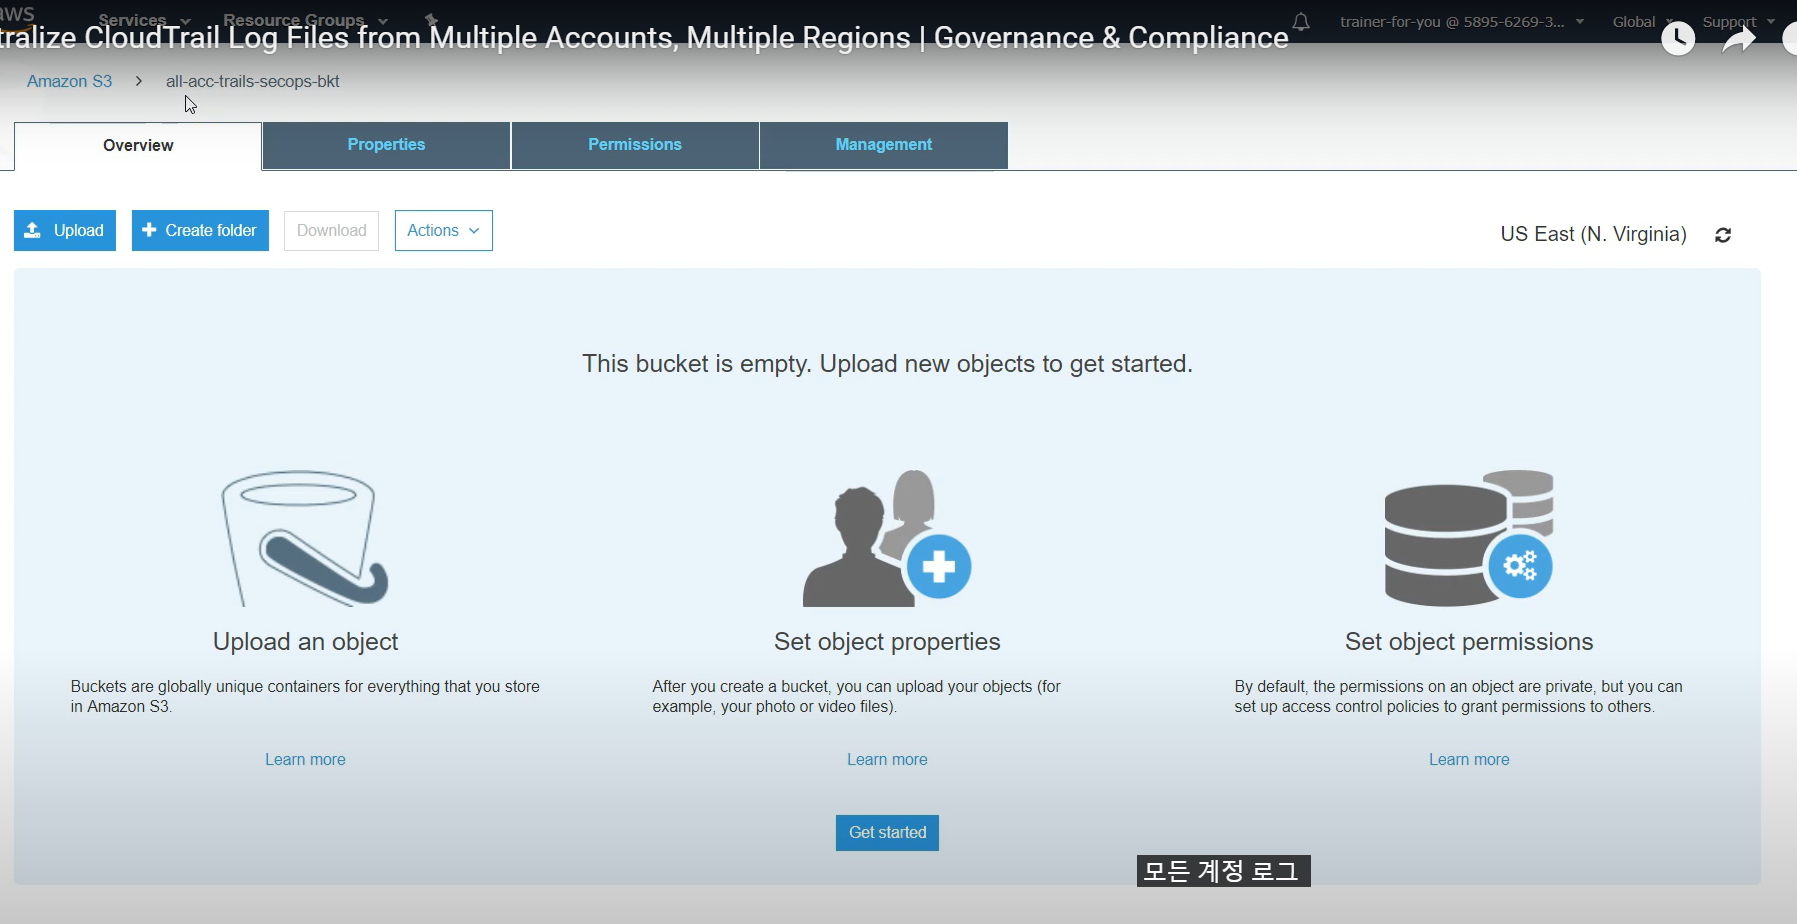Click the 'This bucket is empty' message
The image size is (1797, 924).
pos(887,364)
